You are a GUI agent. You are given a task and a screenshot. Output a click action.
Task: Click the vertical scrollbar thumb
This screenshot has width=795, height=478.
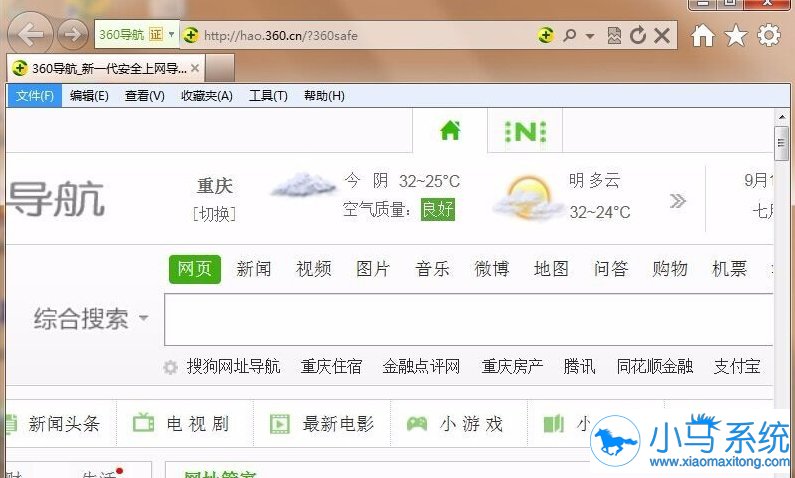point(781,143)
